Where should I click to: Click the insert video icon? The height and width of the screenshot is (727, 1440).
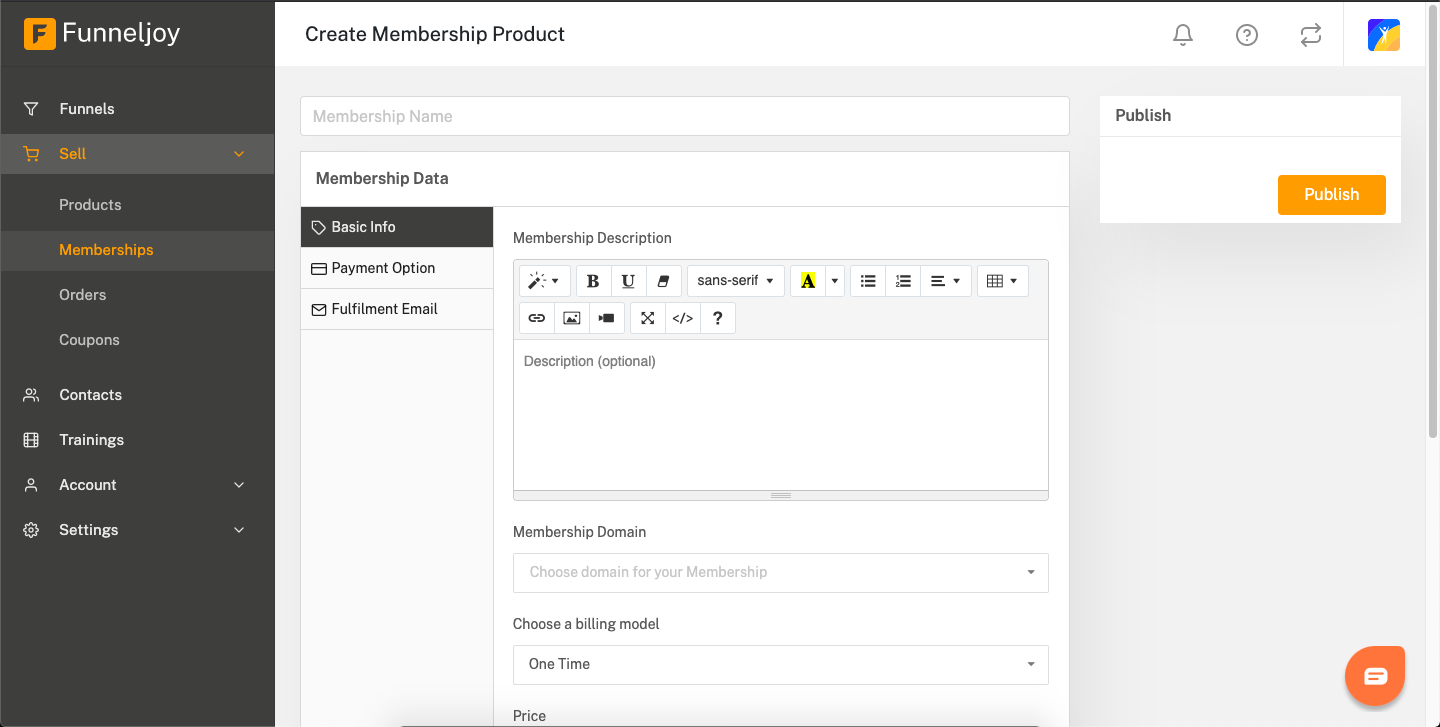pos(607,318)
